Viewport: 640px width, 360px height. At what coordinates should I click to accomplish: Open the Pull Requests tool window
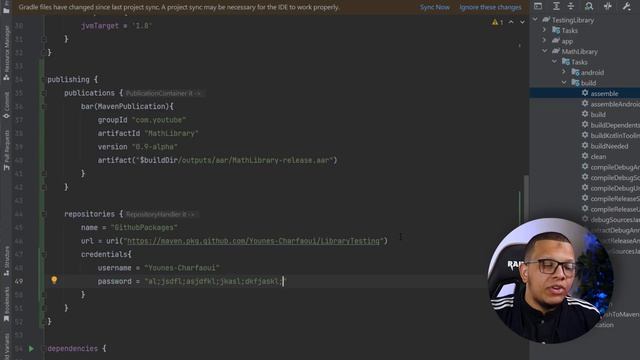click(6, 151)
